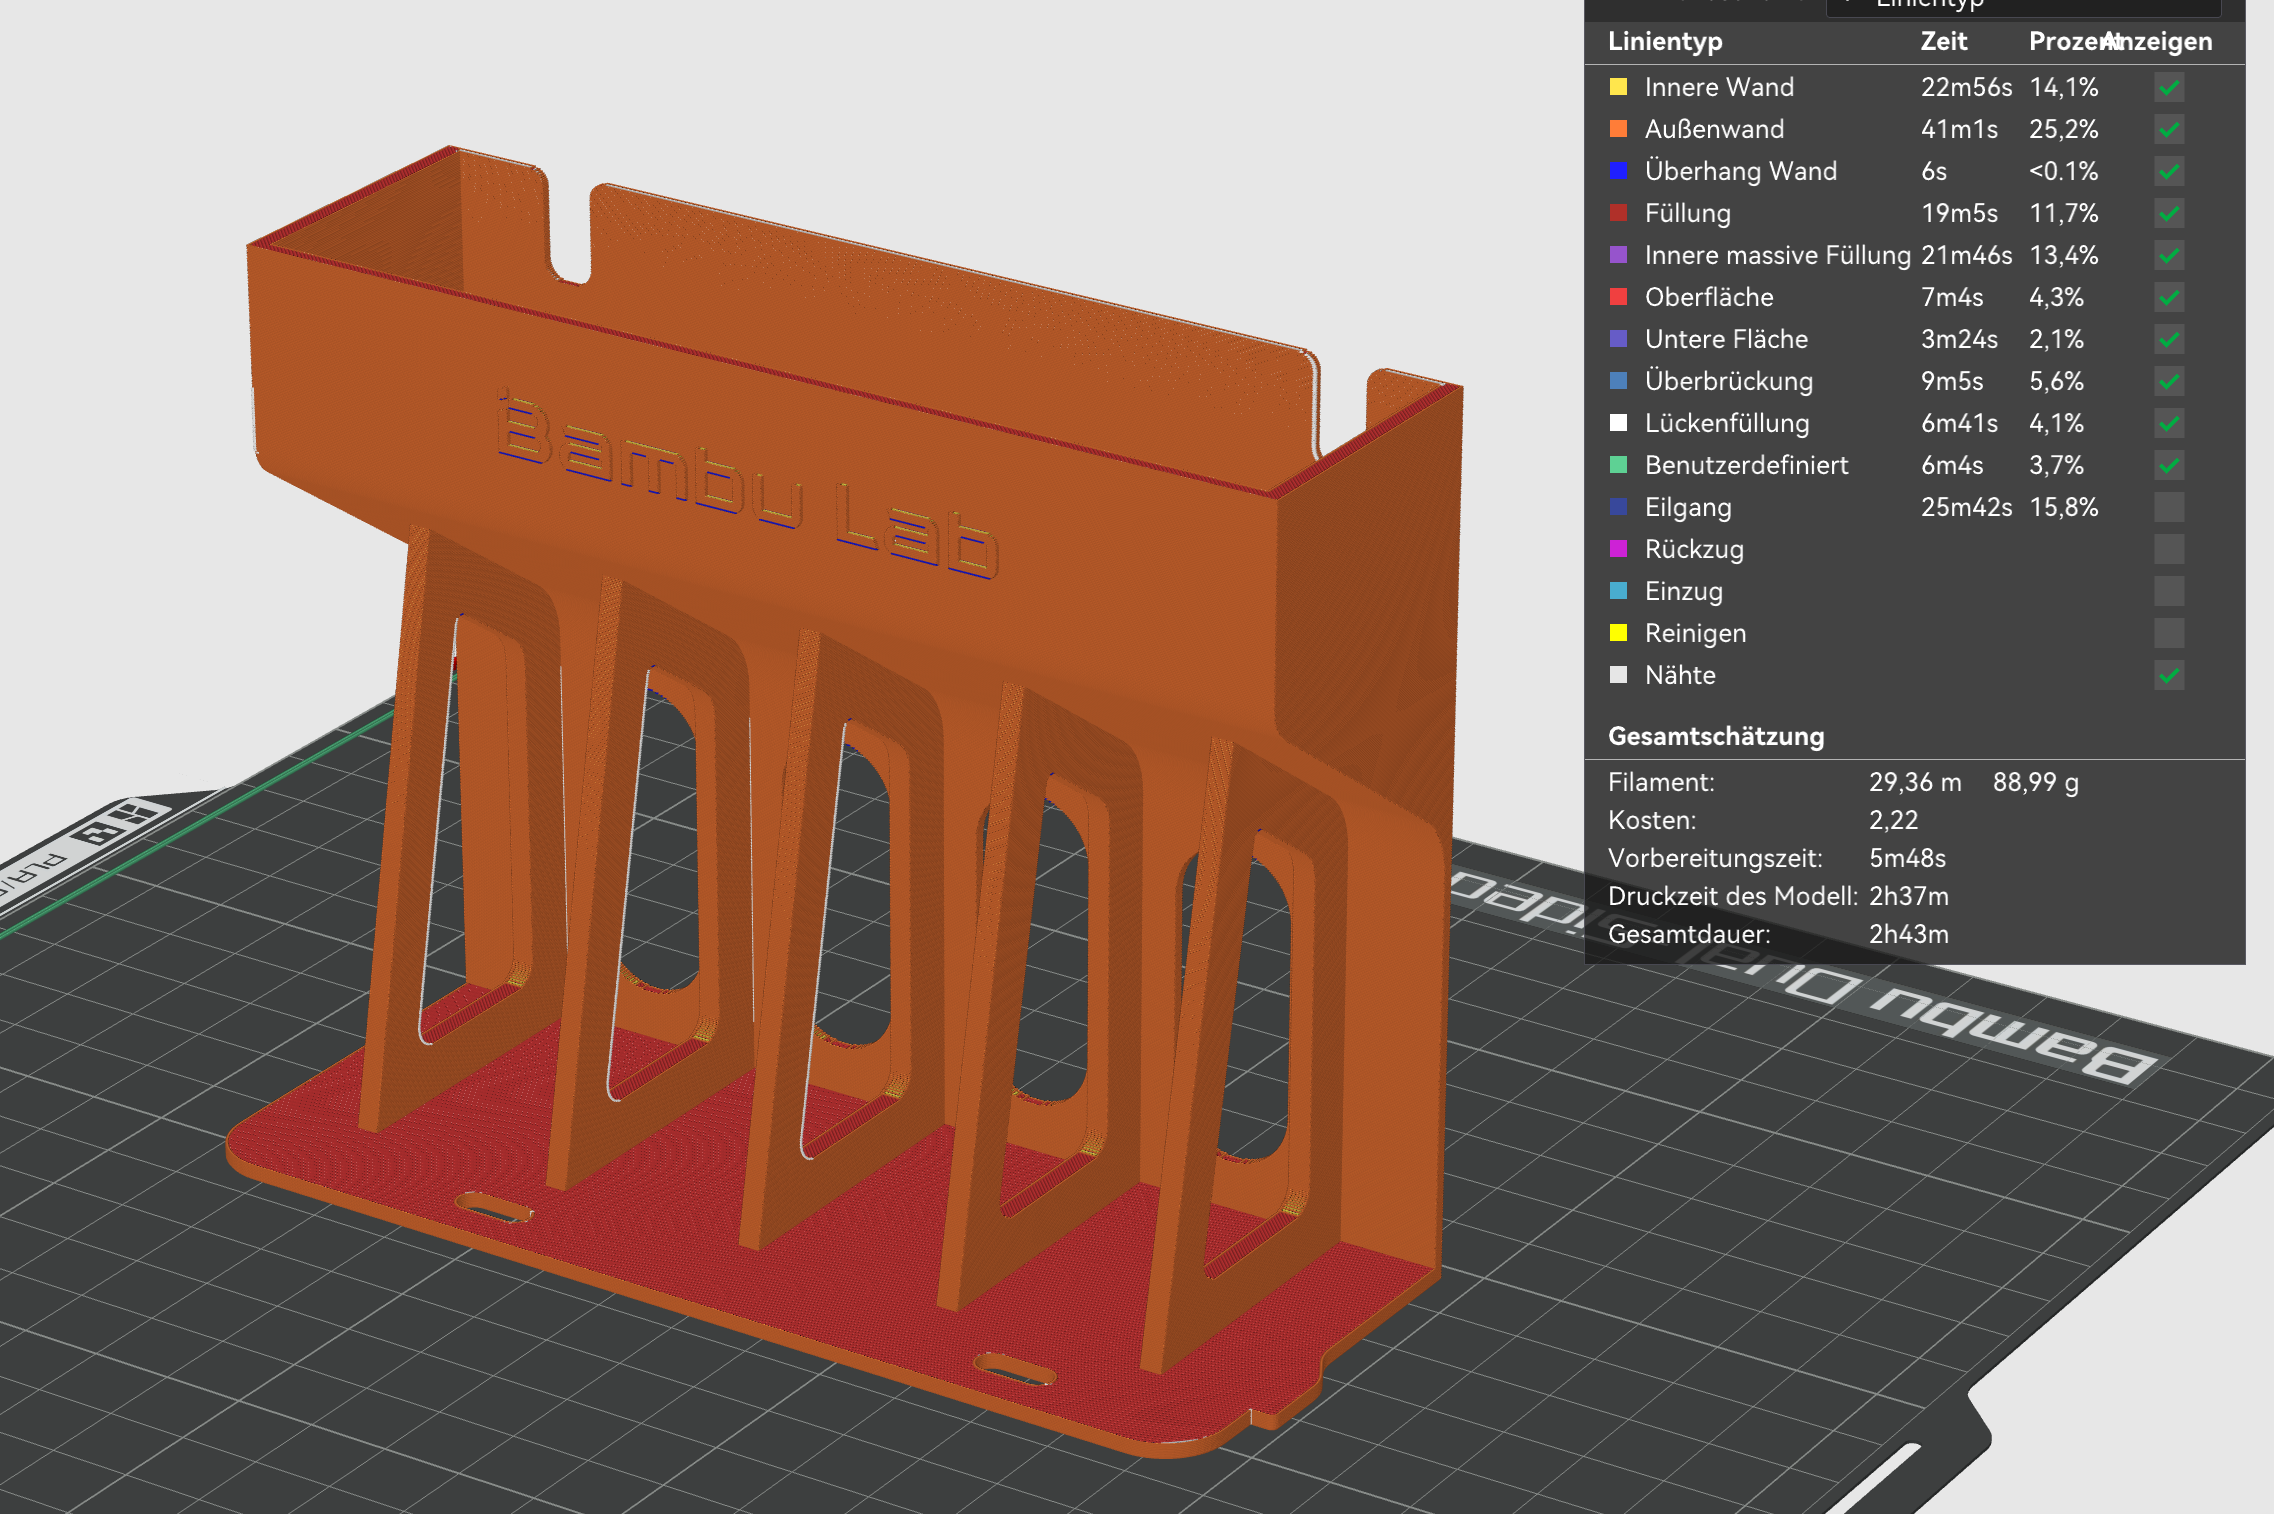Image resolution: width=2274 pixels, height=1514 pixels.
Task: Hide Untere Fläche using its checkbox
Action: [2168, 340]
